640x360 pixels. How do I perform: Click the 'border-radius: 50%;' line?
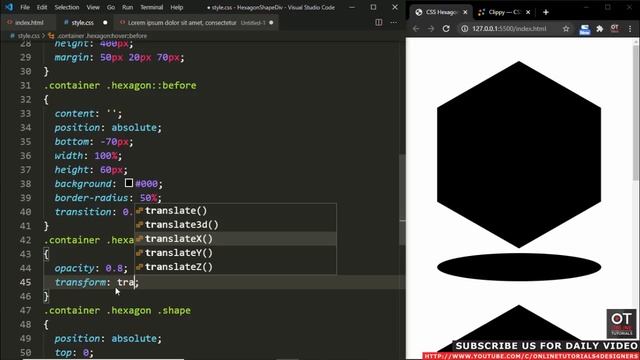108,198
